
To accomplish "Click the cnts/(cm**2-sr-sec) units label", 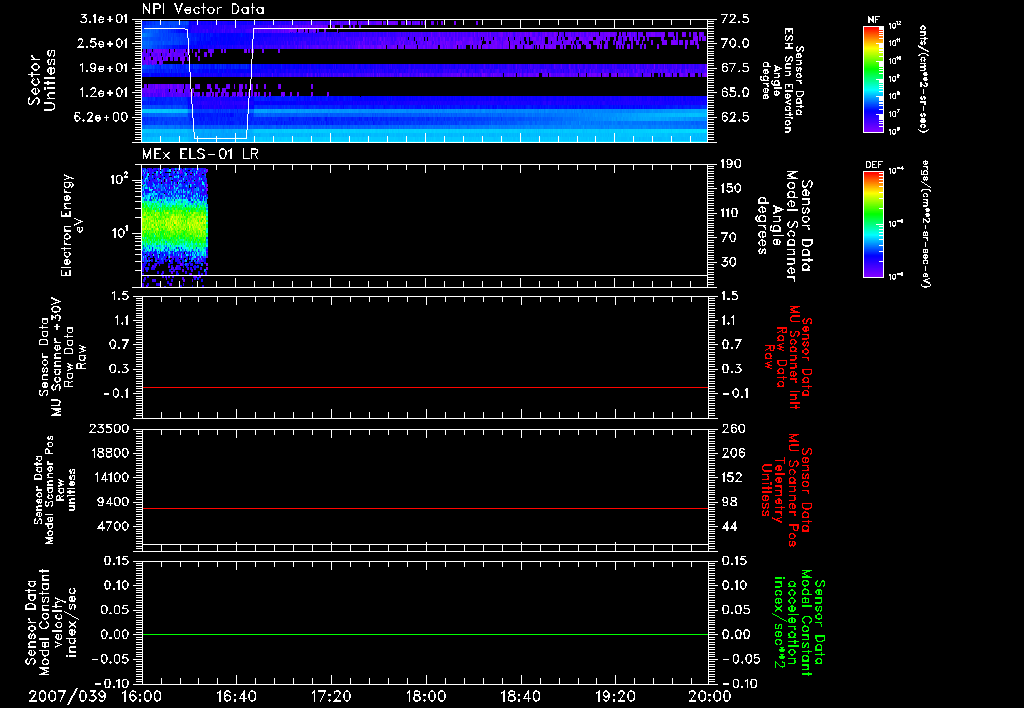I will (923, 78).
